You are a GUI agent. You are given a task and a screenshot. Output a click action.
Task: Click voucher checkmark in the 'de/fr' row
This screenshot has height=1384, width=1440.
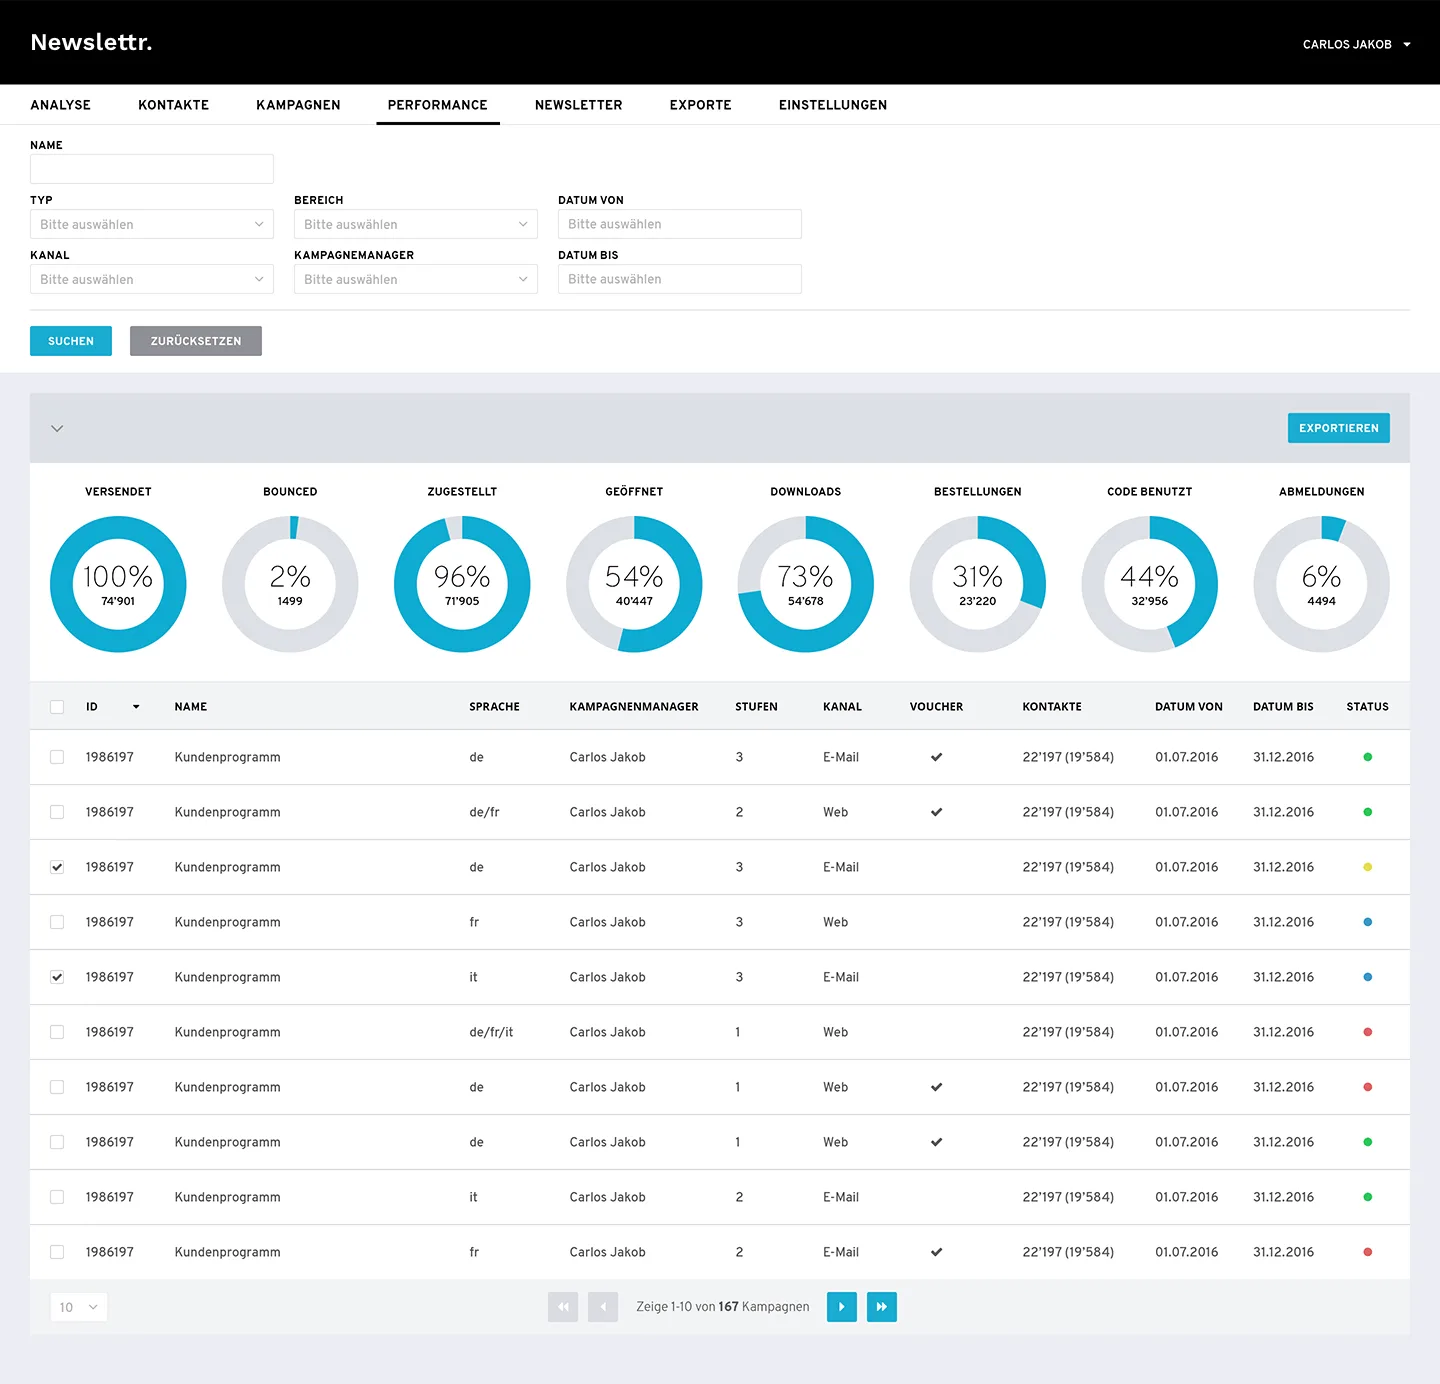tap(936, 812)
